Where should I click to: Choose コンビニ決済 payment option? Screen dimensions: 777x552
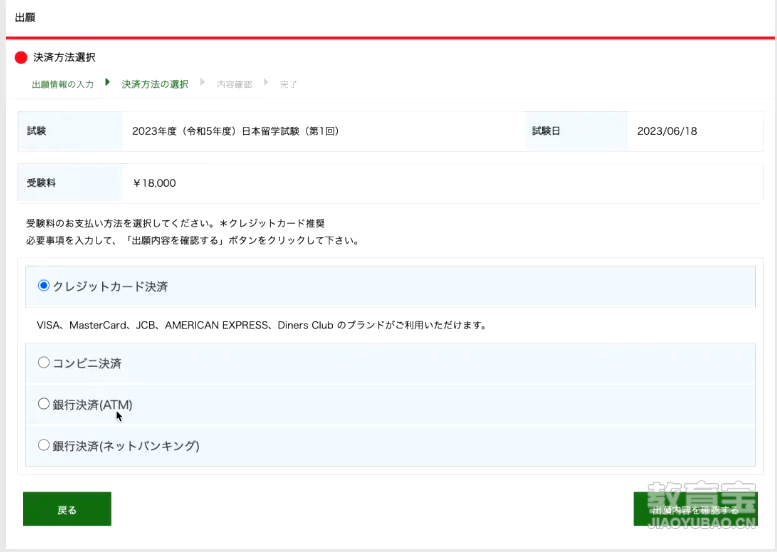click(44, 363)
